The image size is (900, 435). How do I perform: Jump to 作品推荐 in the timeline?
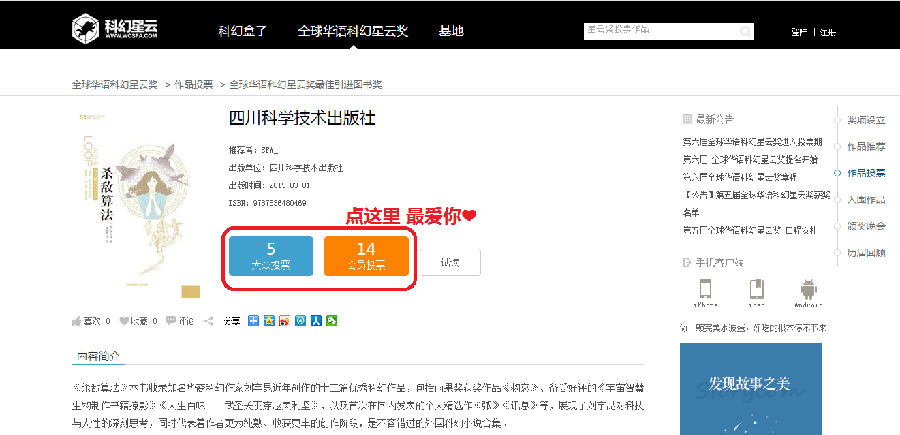coord(866,146)
